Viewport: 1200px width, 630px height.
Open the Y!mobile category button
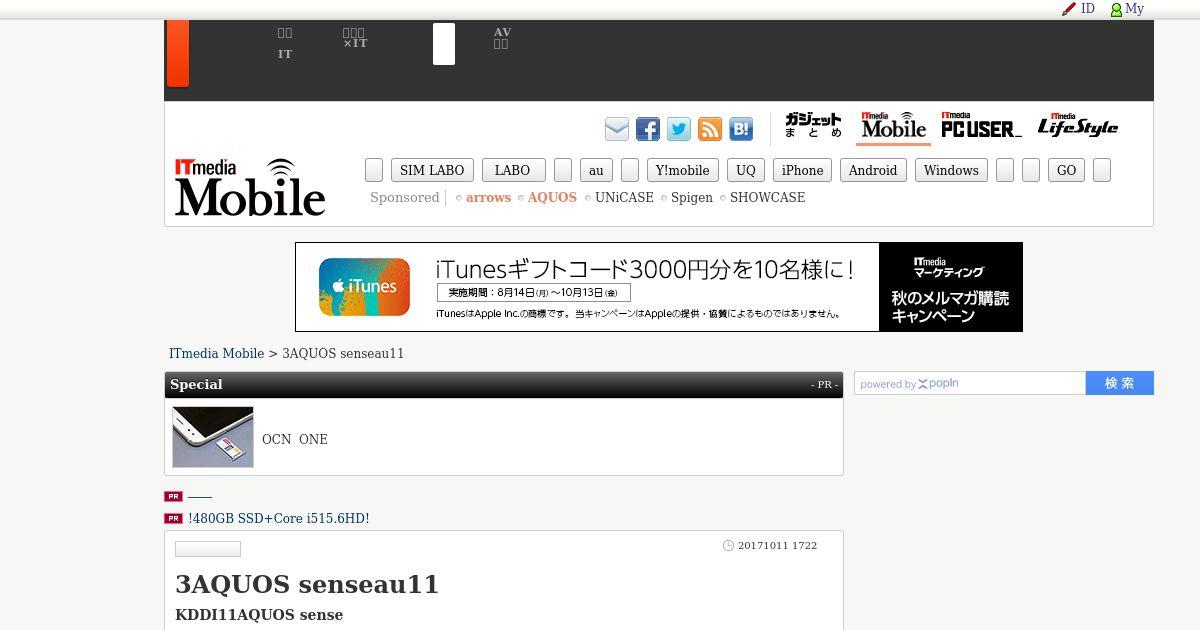(682, 170)
